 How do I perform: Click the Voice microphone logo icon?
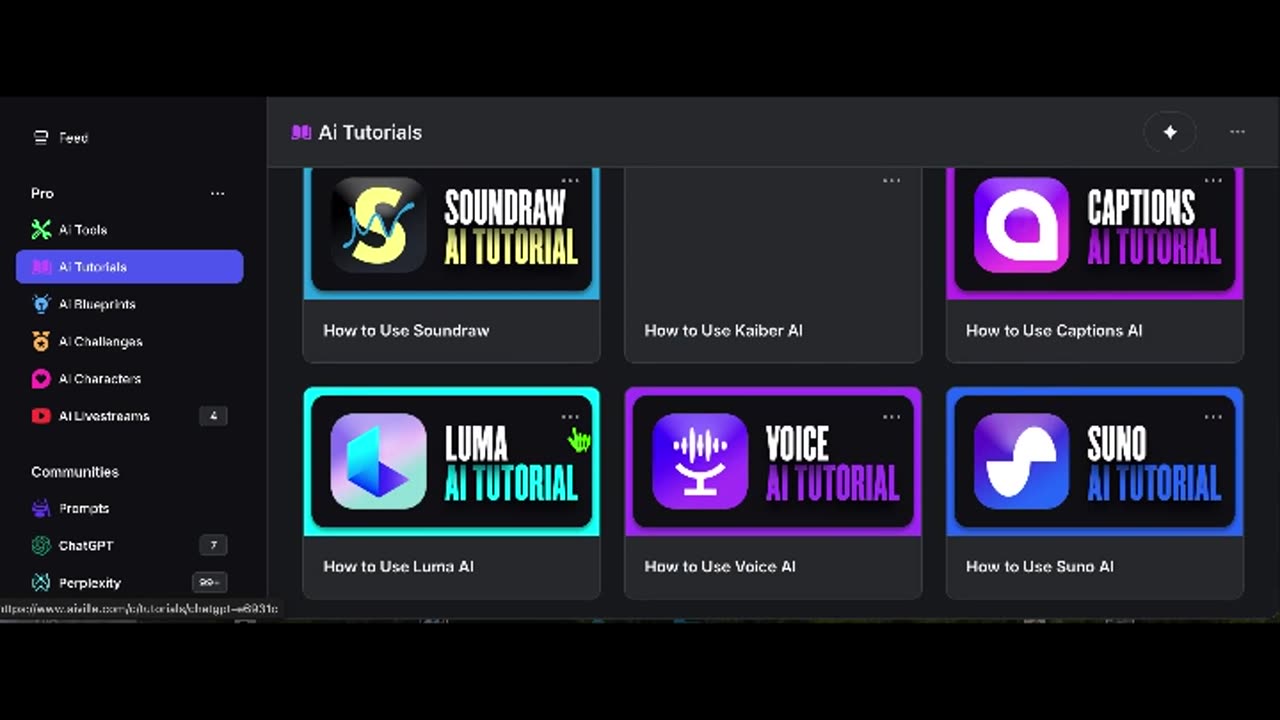point(700,461)
